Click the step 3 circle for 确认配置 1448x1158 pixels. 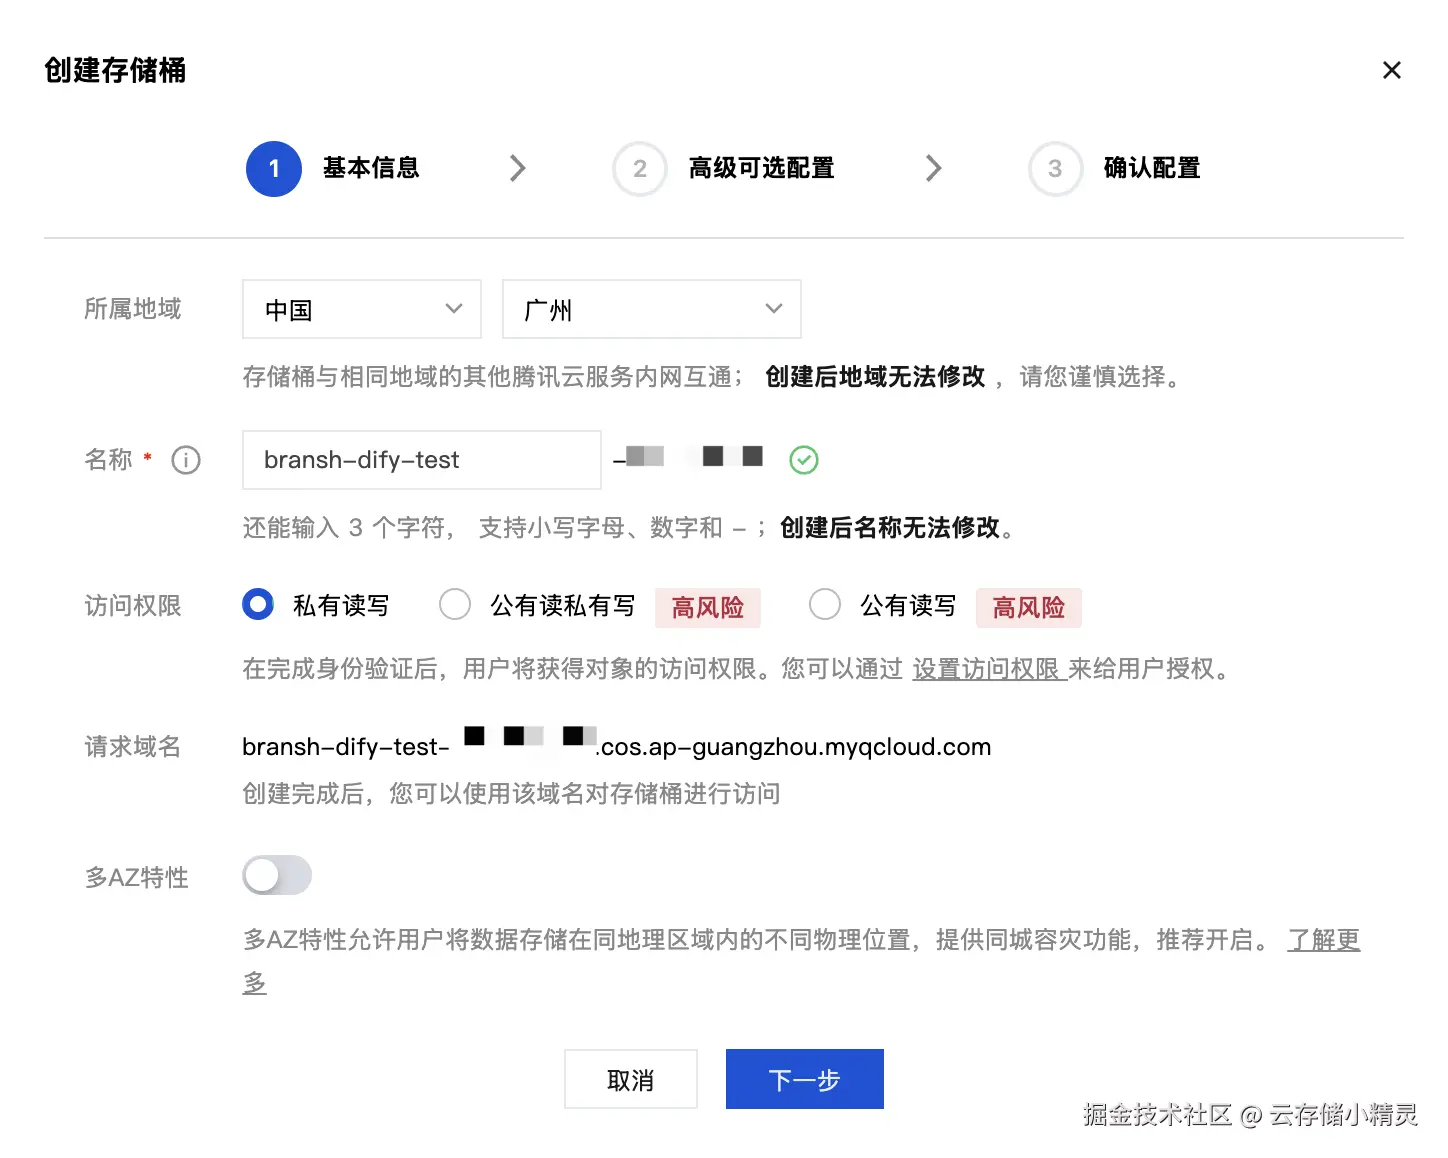[1055, 169]
